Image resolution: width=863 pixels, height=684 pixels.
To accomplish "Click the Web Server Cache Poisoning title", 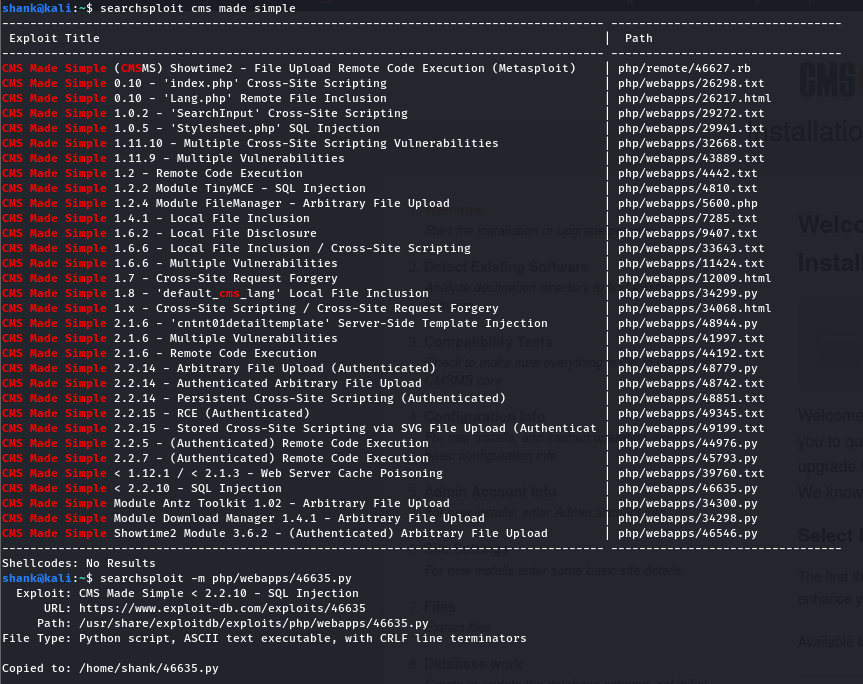I will pos(222,473).
